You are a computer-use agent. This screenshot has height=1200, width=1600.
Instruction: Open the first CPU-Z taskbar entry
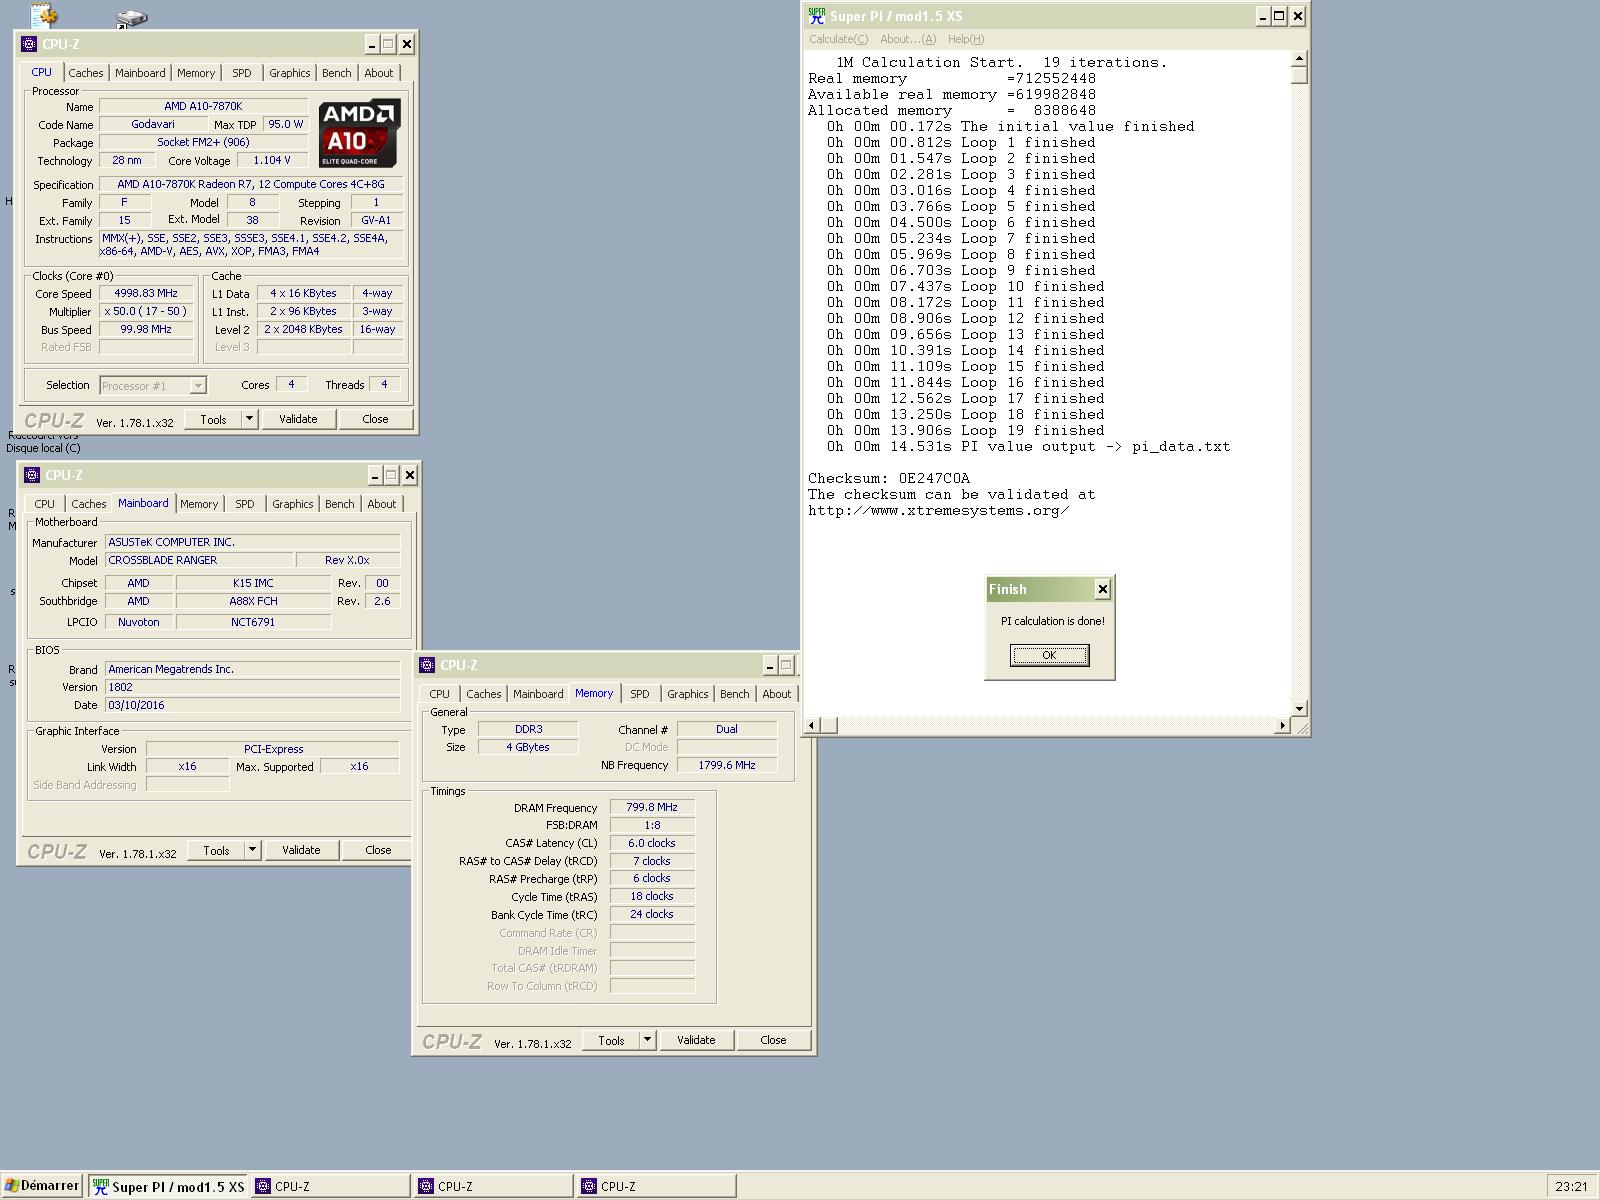[331, 1186]
